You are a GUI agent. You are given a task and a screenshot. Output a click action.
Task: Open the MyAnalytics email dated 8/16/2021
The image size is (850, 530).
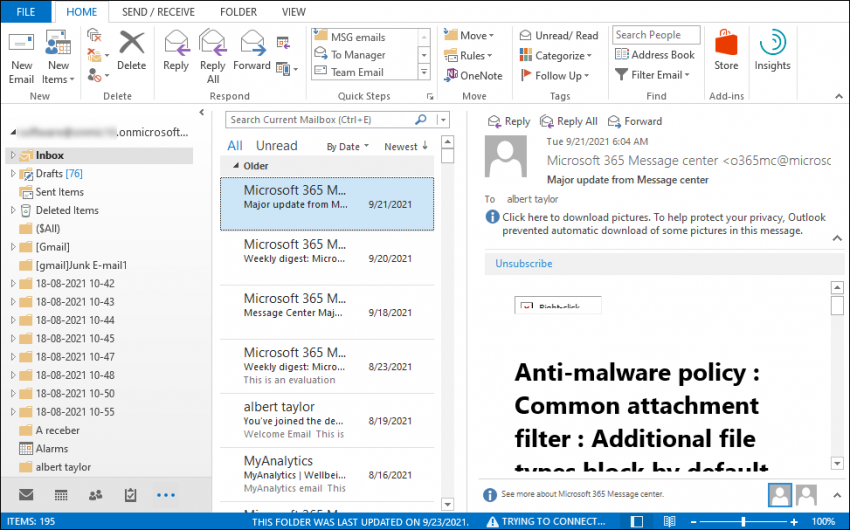coord(327,474)
